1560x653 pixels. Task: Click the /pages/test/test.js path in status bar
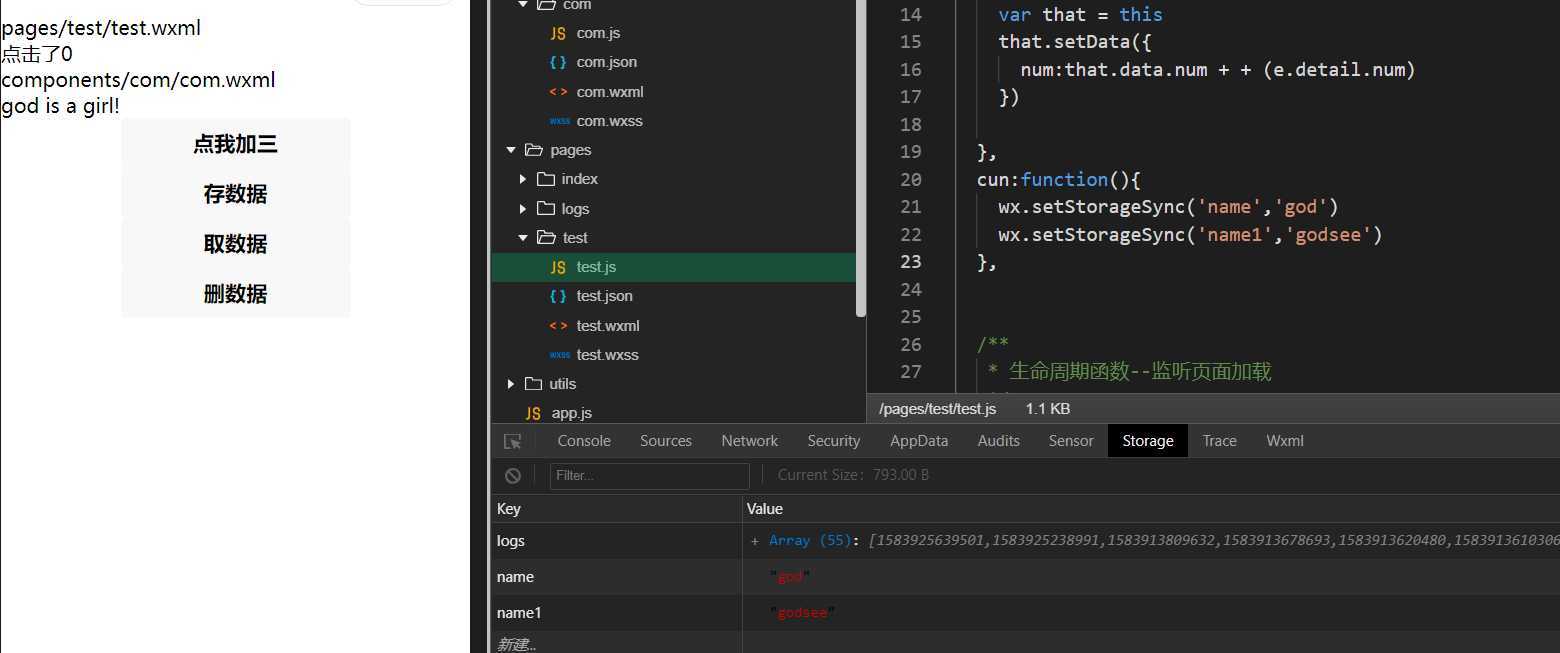coord(937,409)
